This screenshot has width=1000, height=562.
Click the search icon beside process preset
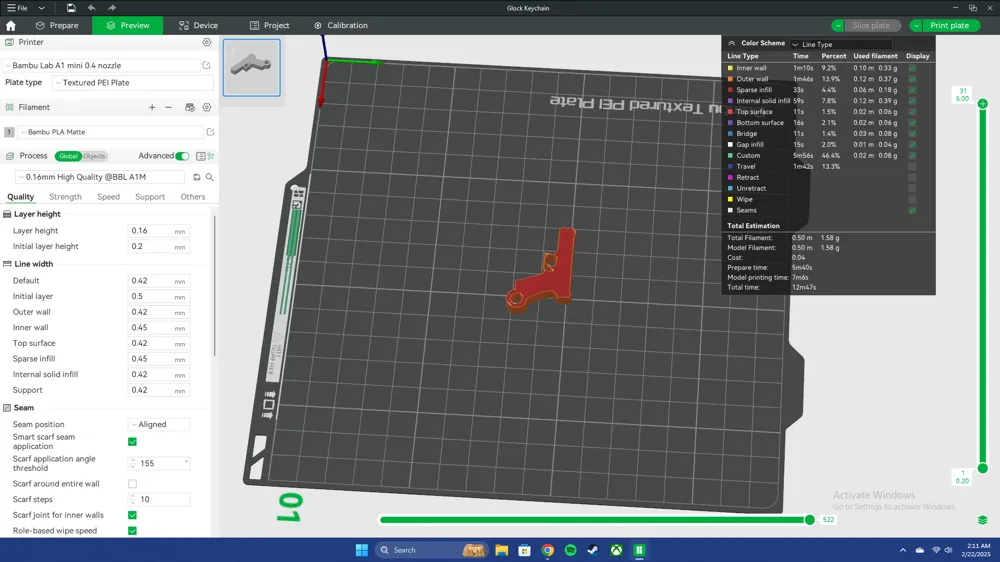pyautogui.click(x=209, y=177)
